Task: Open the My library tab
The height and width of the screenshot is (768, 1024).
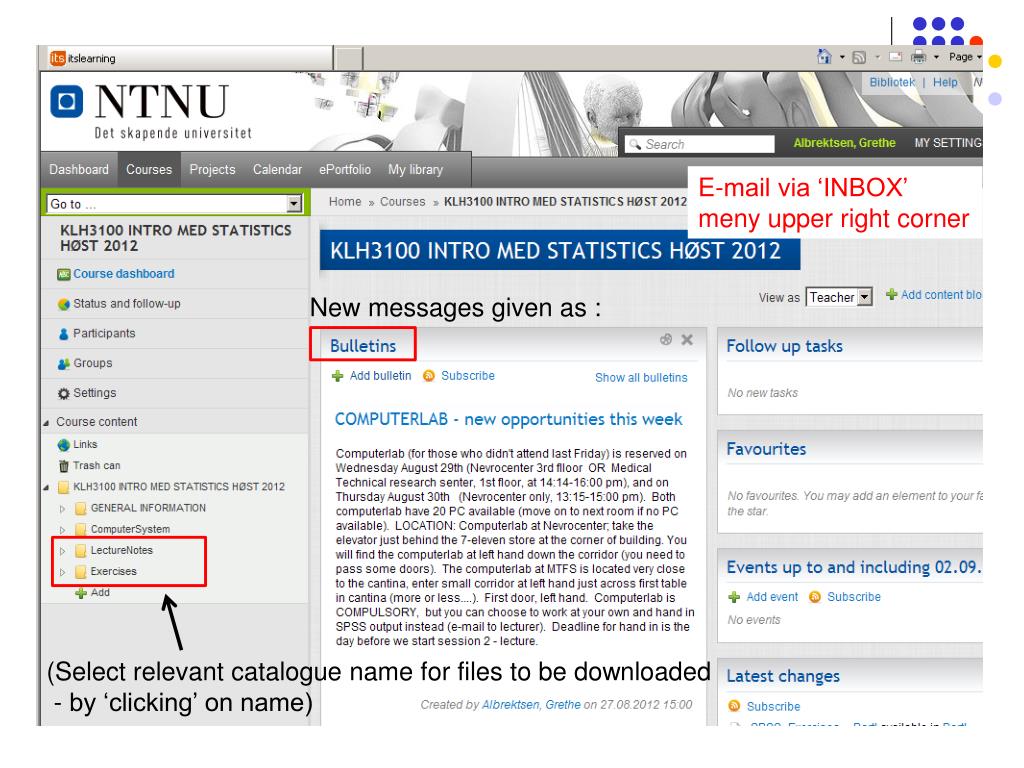Action: click(415, 170)
